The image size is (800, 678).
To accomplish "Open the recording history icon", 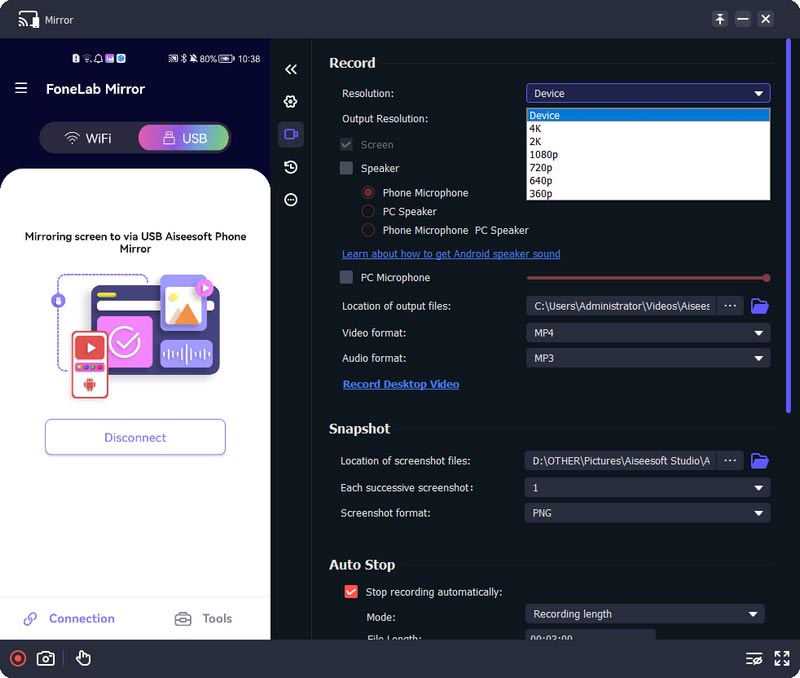I will coord(291,167).
